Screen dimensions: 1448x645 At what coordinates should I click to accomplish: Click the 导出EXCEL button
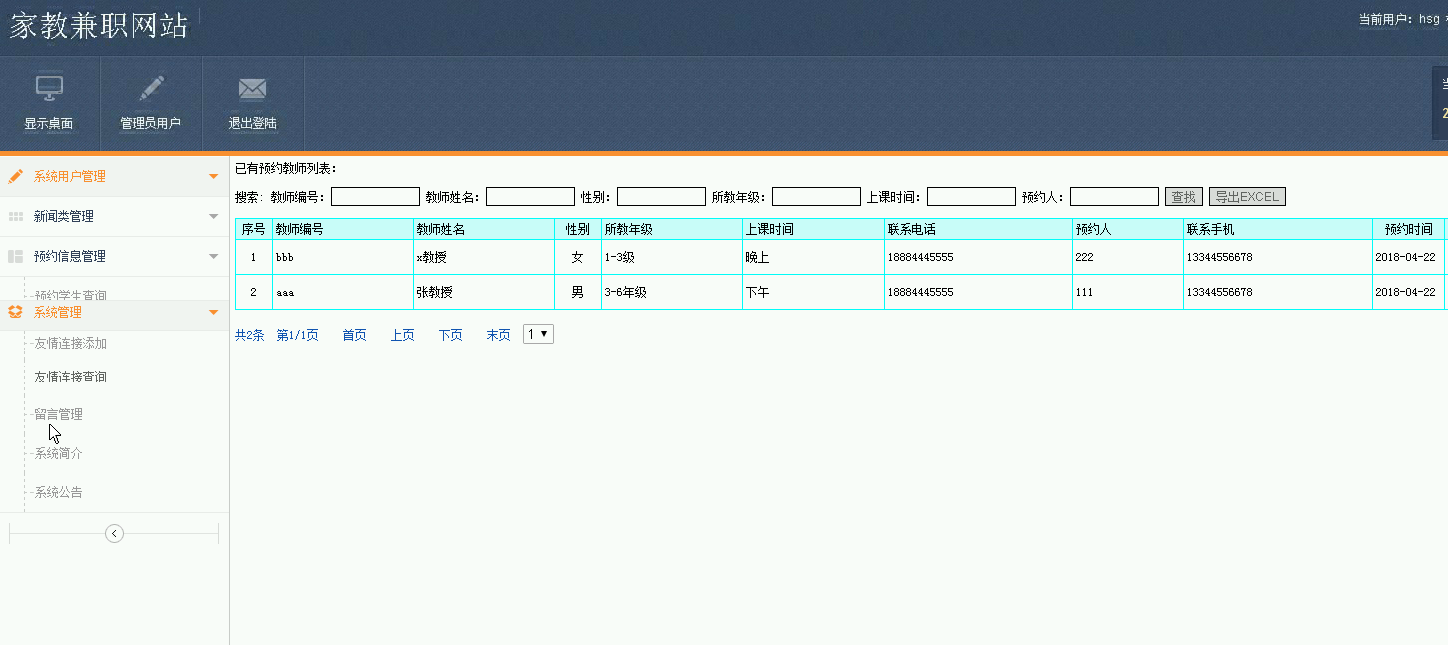click(1247, 197)
